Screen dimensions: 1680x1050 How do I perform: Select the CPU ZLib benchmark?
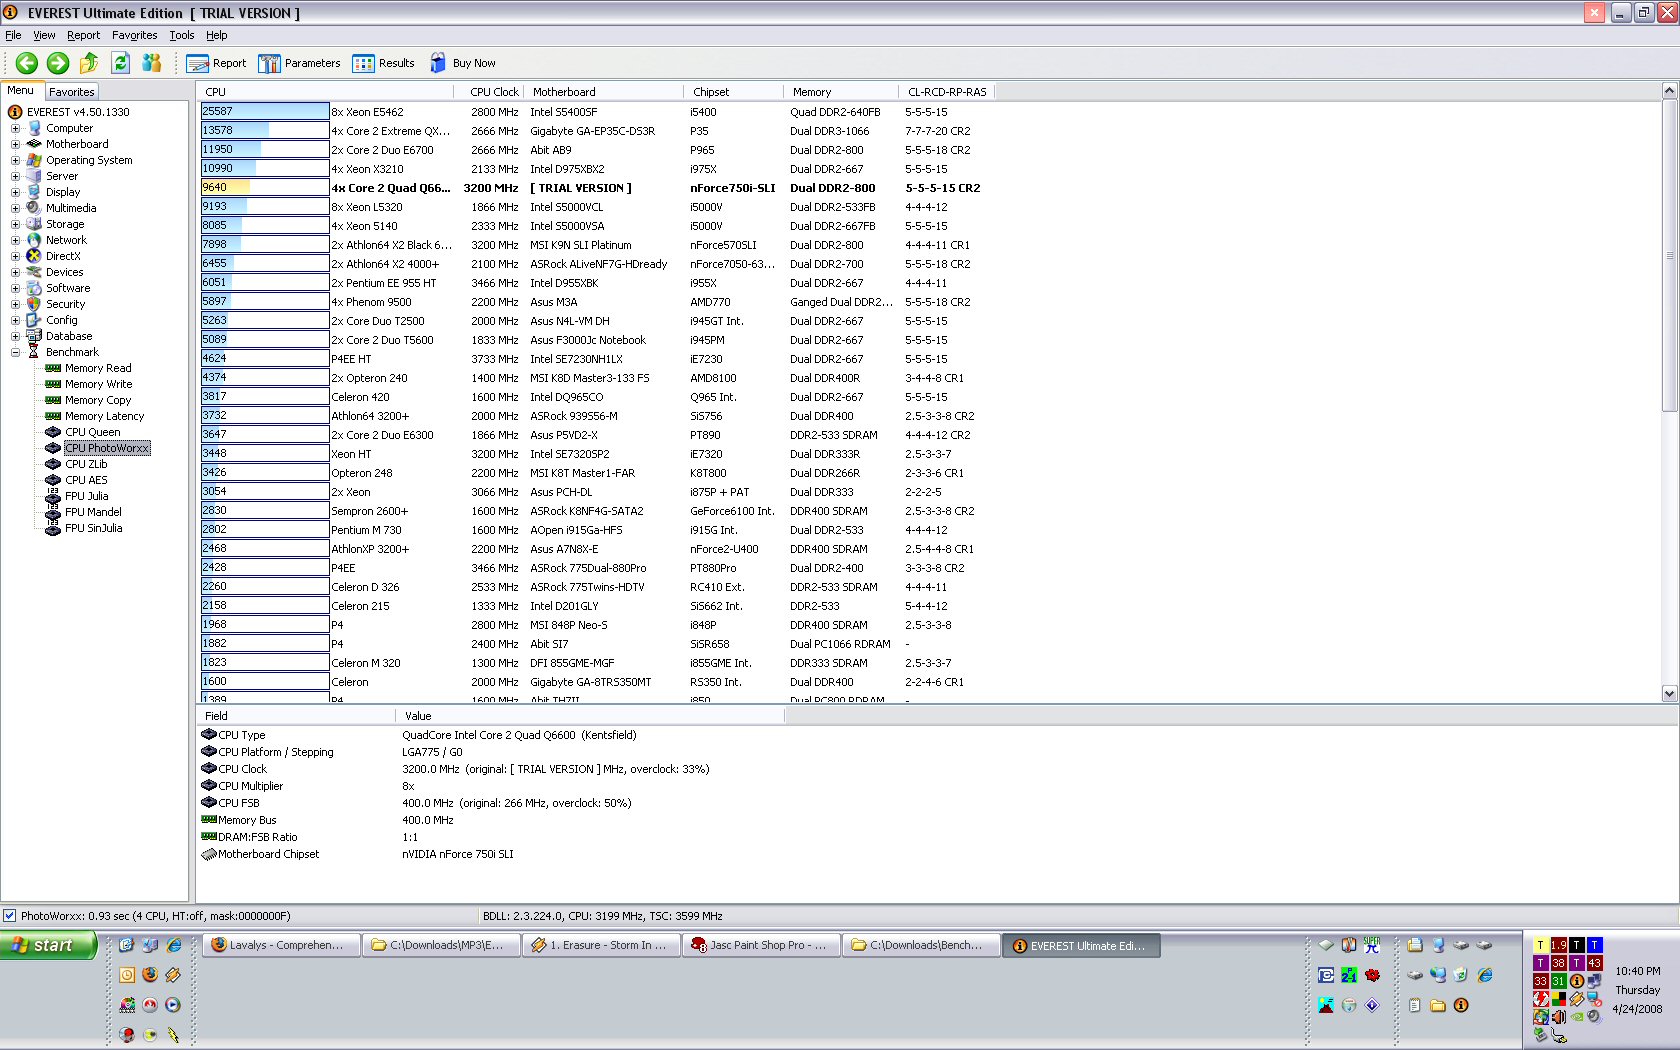pyautogui.click(x=86, y=464)
